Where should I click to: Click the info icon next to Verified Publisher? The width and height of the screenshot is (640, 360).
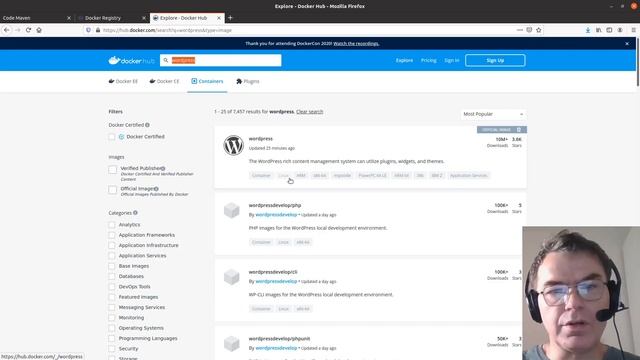click(x=163, y=169)
